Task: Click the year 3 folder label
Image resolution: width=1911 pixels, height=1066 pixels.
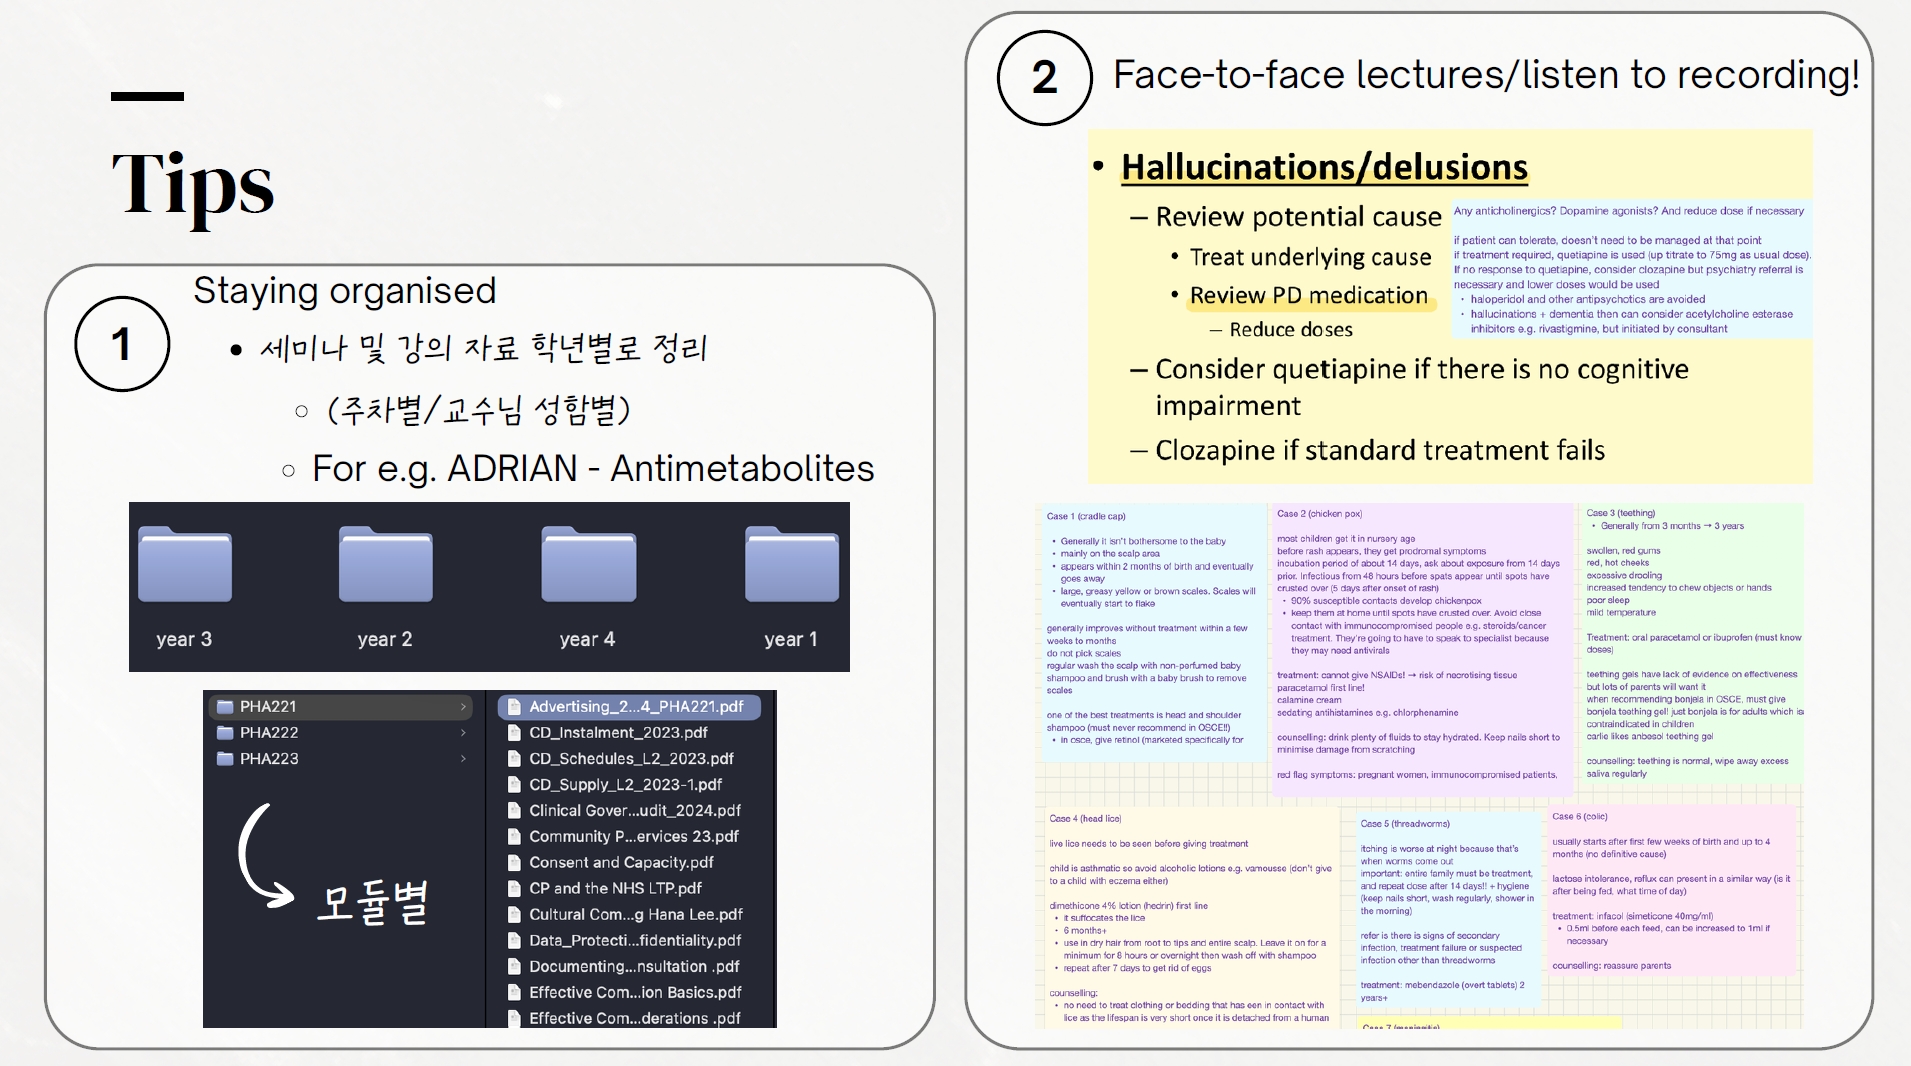Action: 184,639
